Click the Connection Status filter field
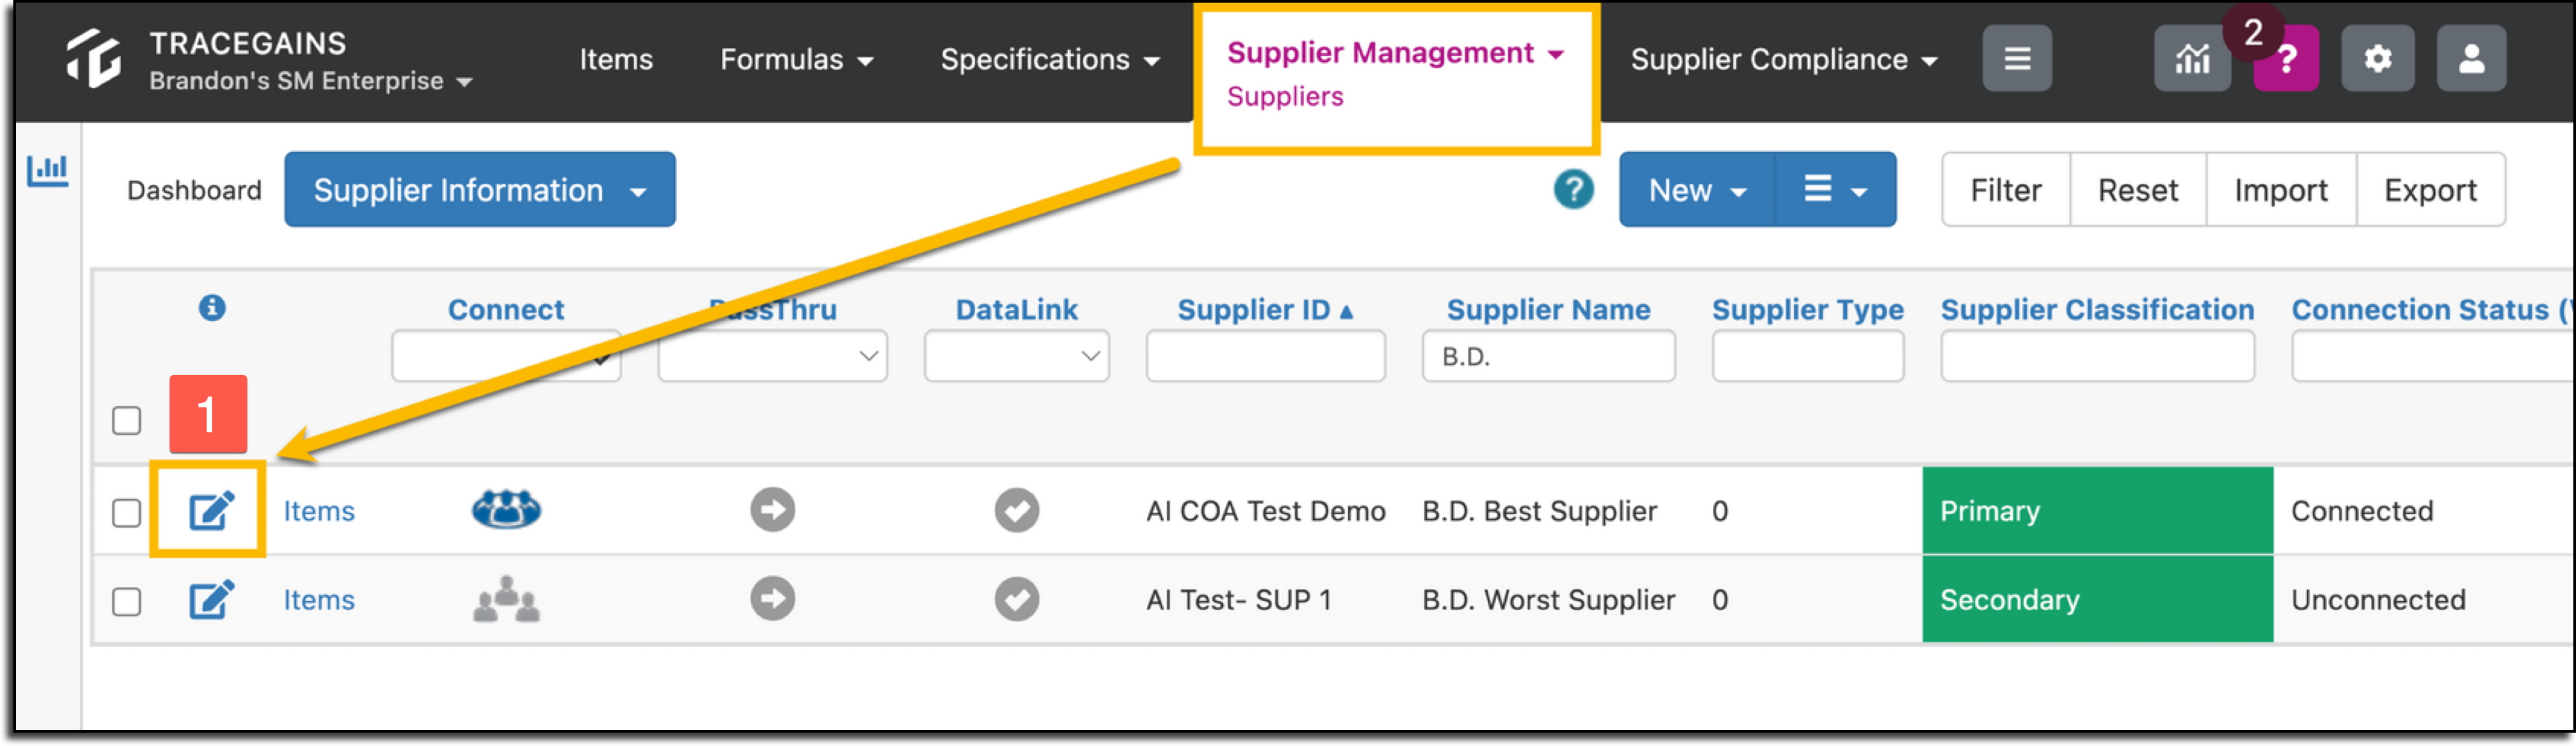Screen dimensions: 2576x746 [2432, 356]
